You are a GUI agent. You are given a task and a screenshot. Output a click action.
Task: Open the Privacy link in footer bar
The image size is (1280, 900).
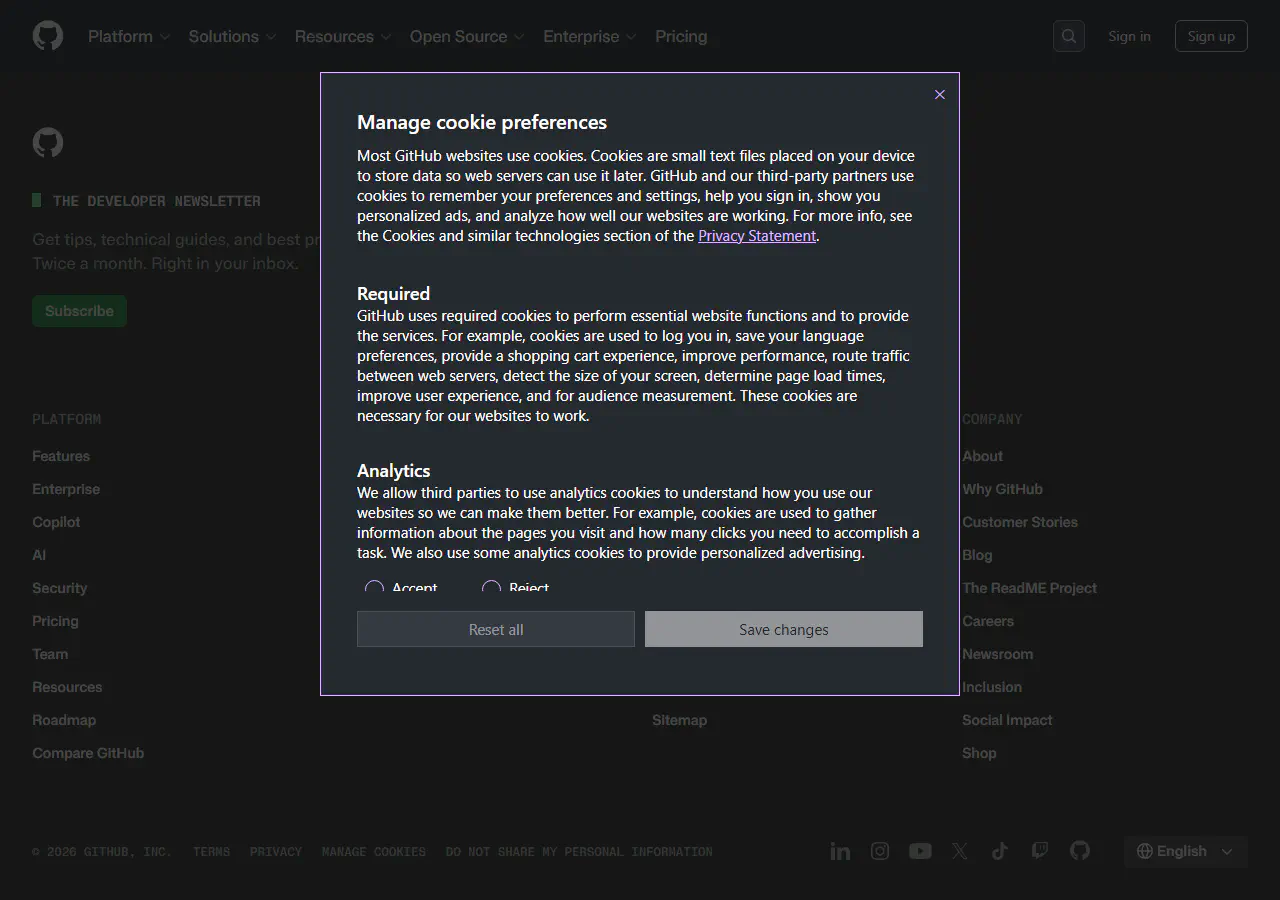pyautogui.click(x=276, y=852)
